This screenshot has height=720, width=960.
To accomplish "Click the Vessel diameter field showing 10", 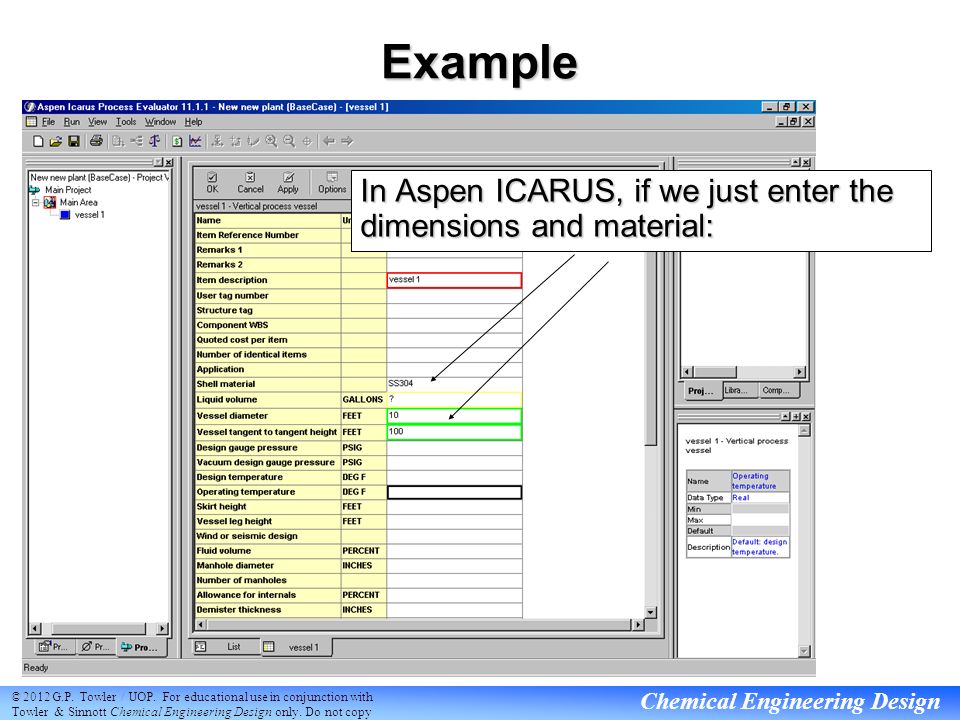I will tap(454, 416).
